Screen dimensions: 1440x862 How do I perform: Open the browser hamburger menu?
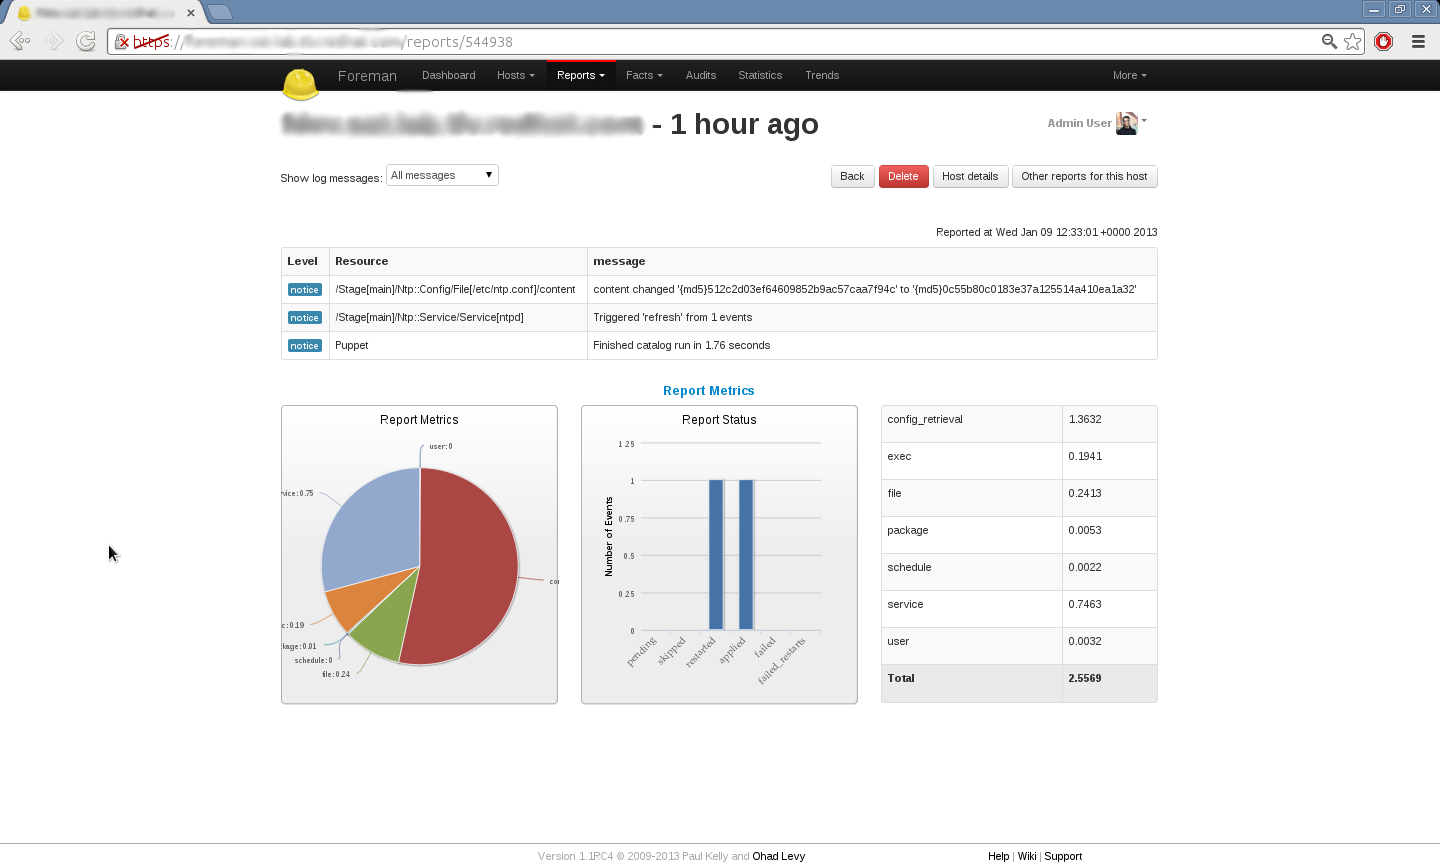[x=1418, y=41]
